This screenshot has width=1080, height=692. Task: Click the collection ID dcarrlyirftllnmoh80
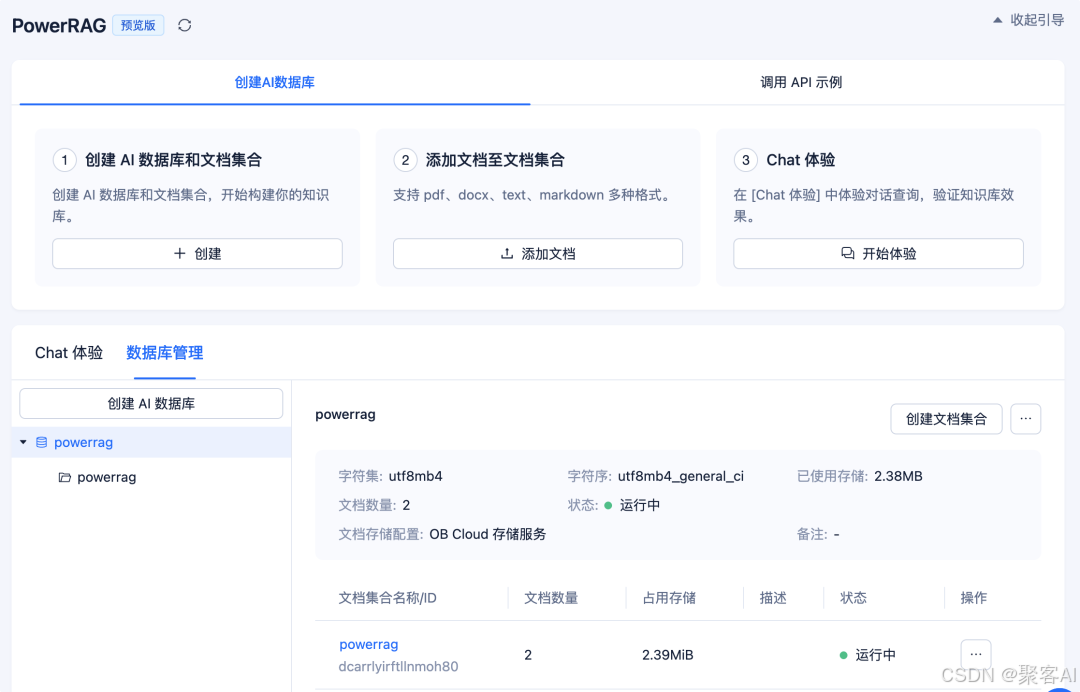[398, 667]
